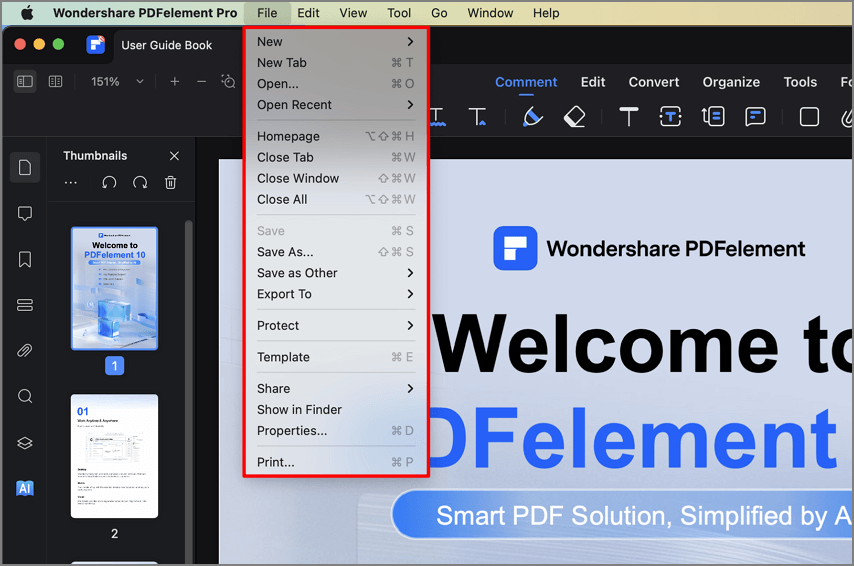Image resolution: width=854 pixels, height=566 pixels.
Task: Select the highlighter pen tool
Action: coord(532,117)
